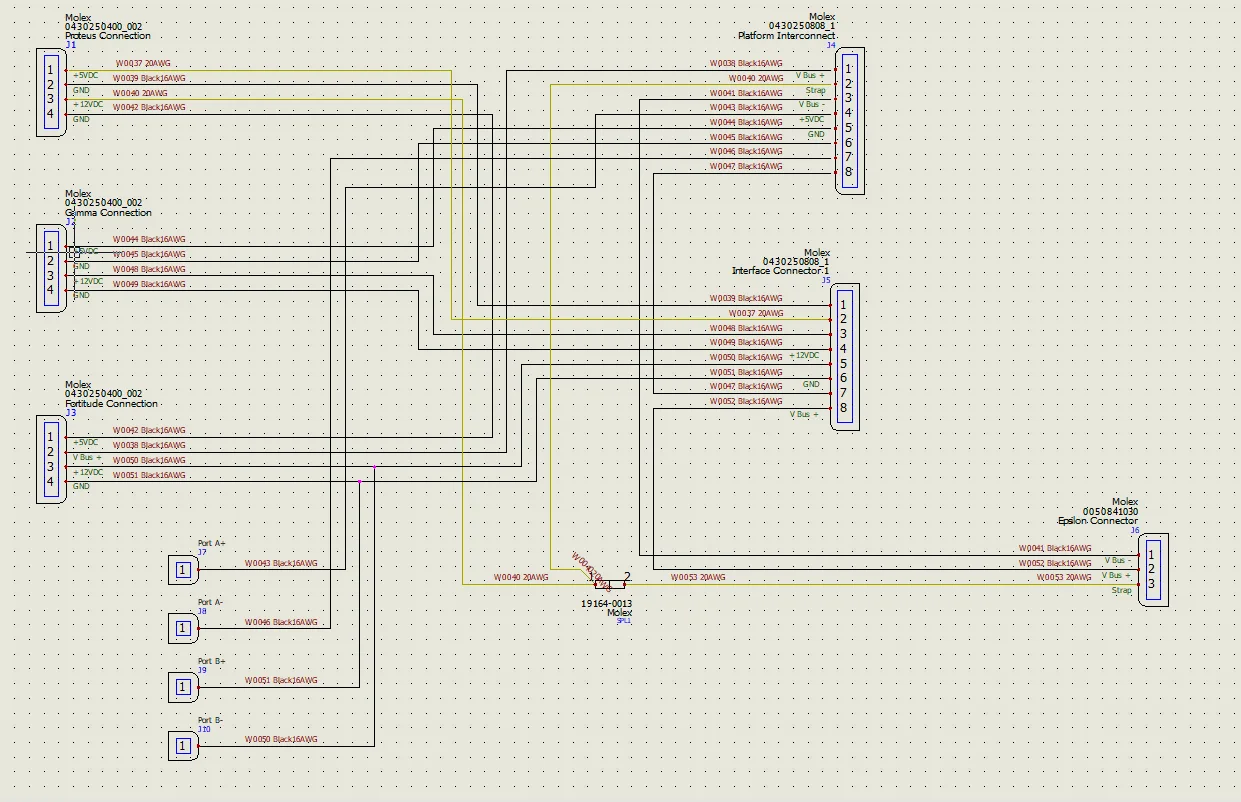The image size is (1241, 802).
Task: Select W0043 Black16AWG label at Port A+
Action: 281,564
